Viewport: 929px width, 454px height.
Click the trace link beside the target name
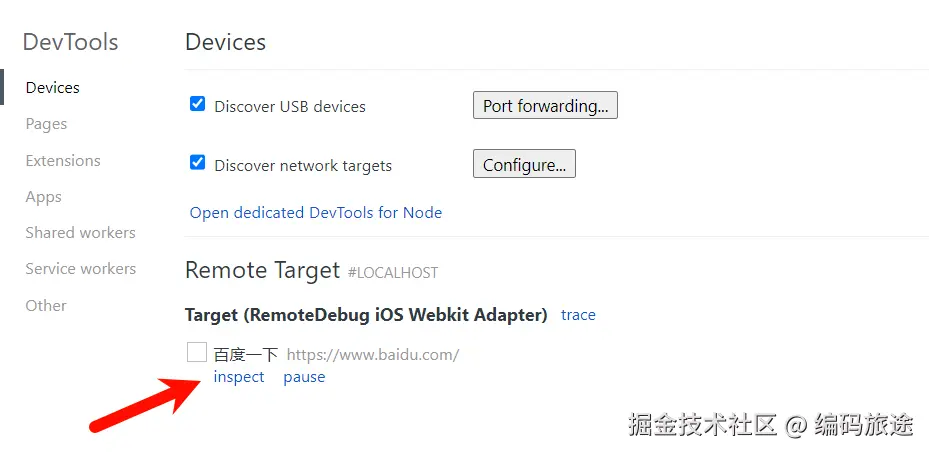[x=578, y=315]
